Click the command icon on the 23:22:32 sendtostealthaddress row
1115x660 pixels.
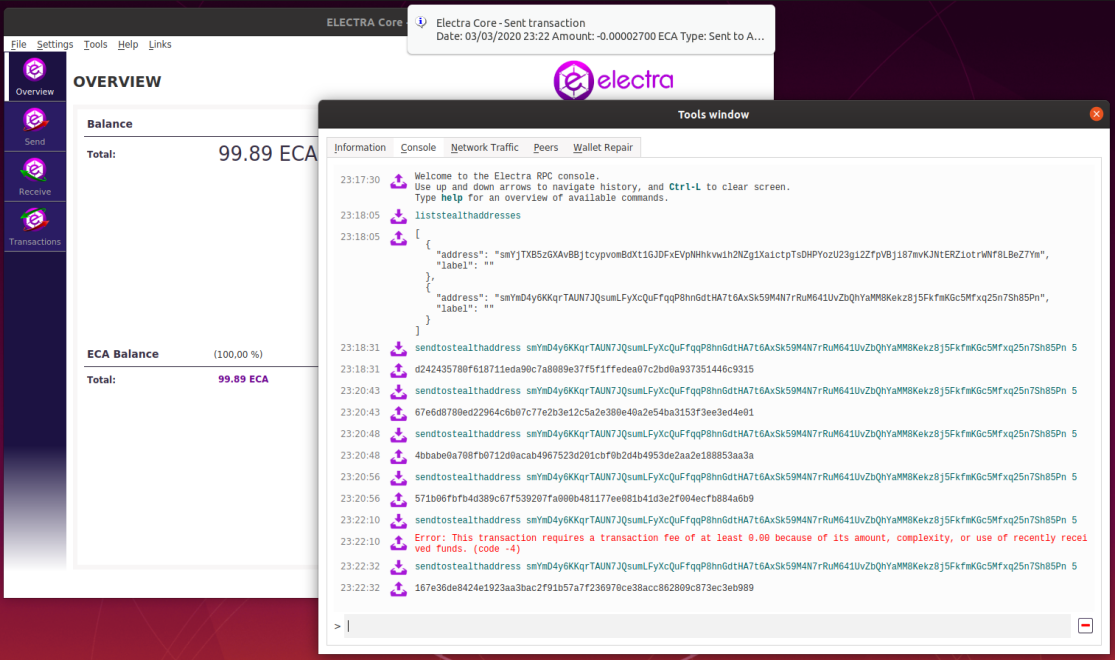click(x=398, y=567)
